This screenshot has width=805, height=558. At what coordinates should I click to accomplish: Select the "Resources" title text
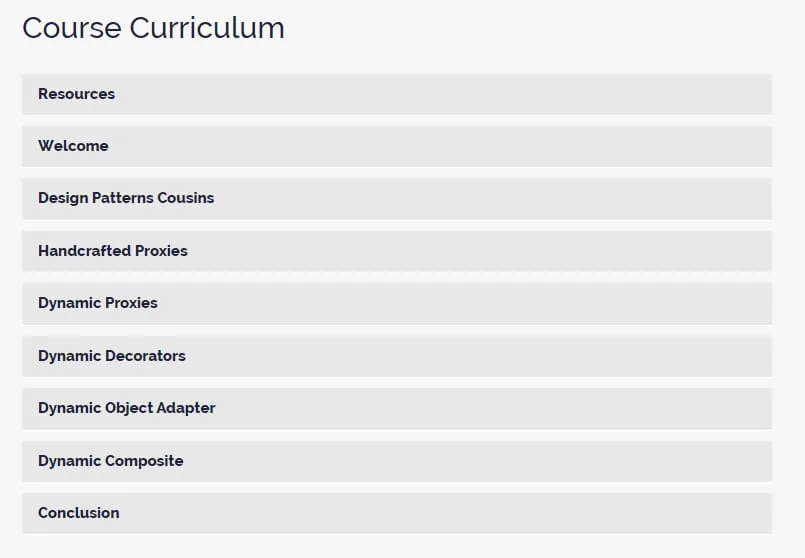pyautogui.click(x=76, y=94)
